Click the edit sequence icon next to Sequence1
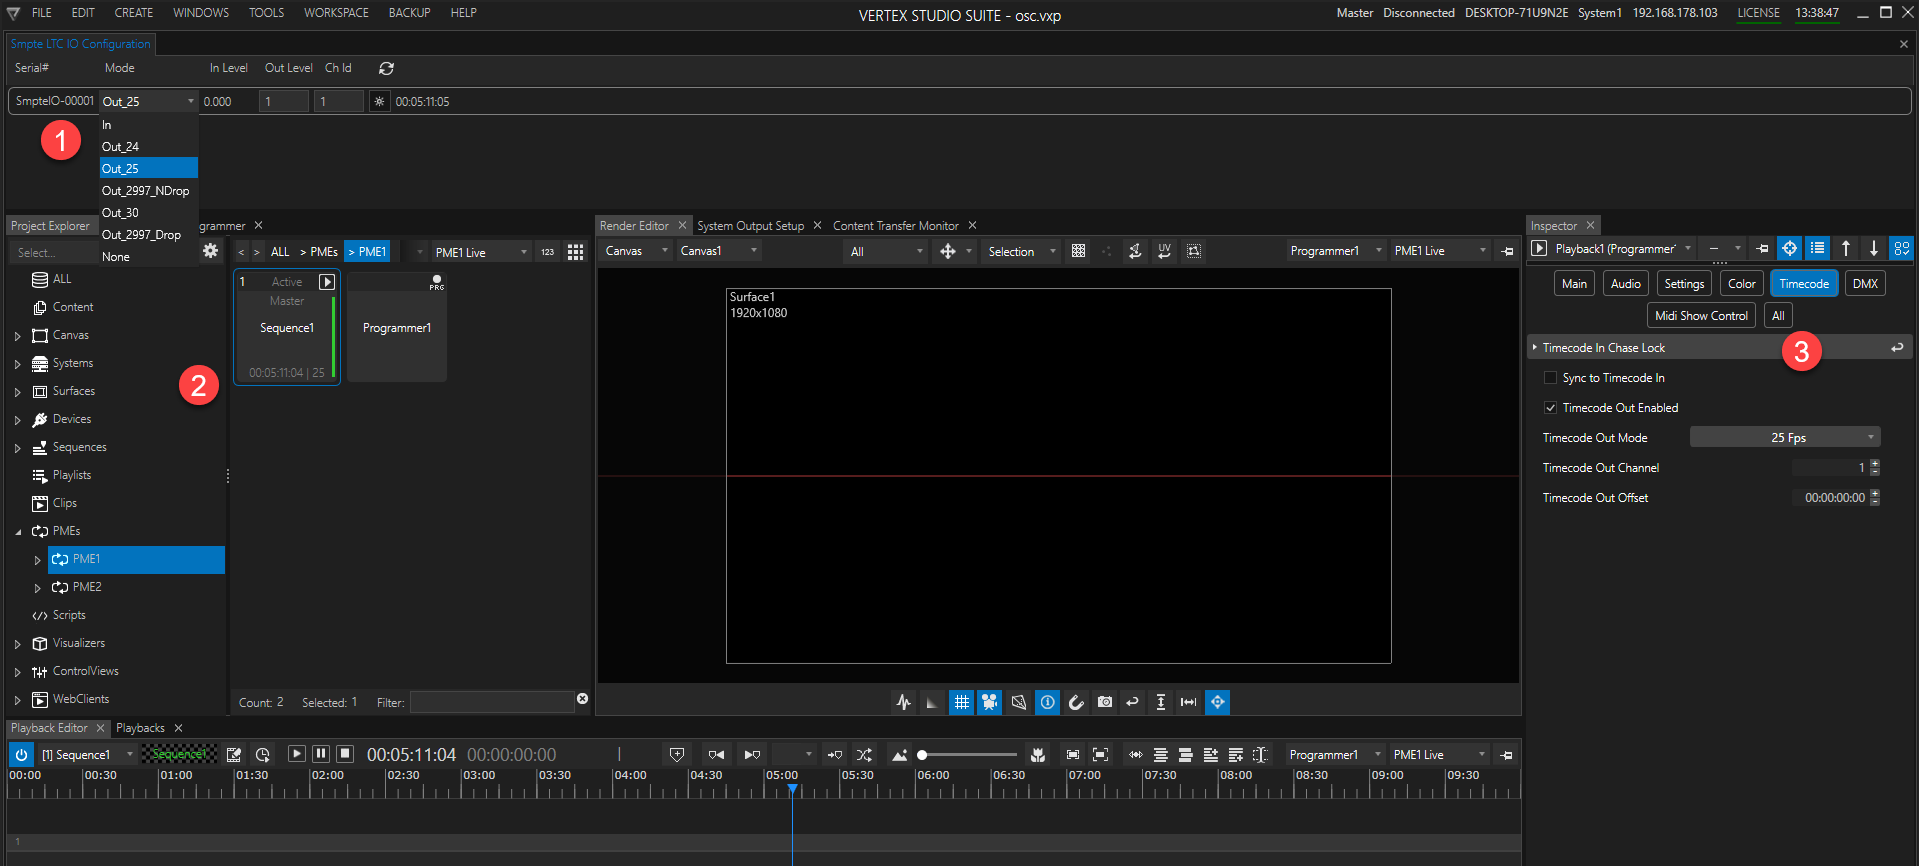 tap(234, 754)
